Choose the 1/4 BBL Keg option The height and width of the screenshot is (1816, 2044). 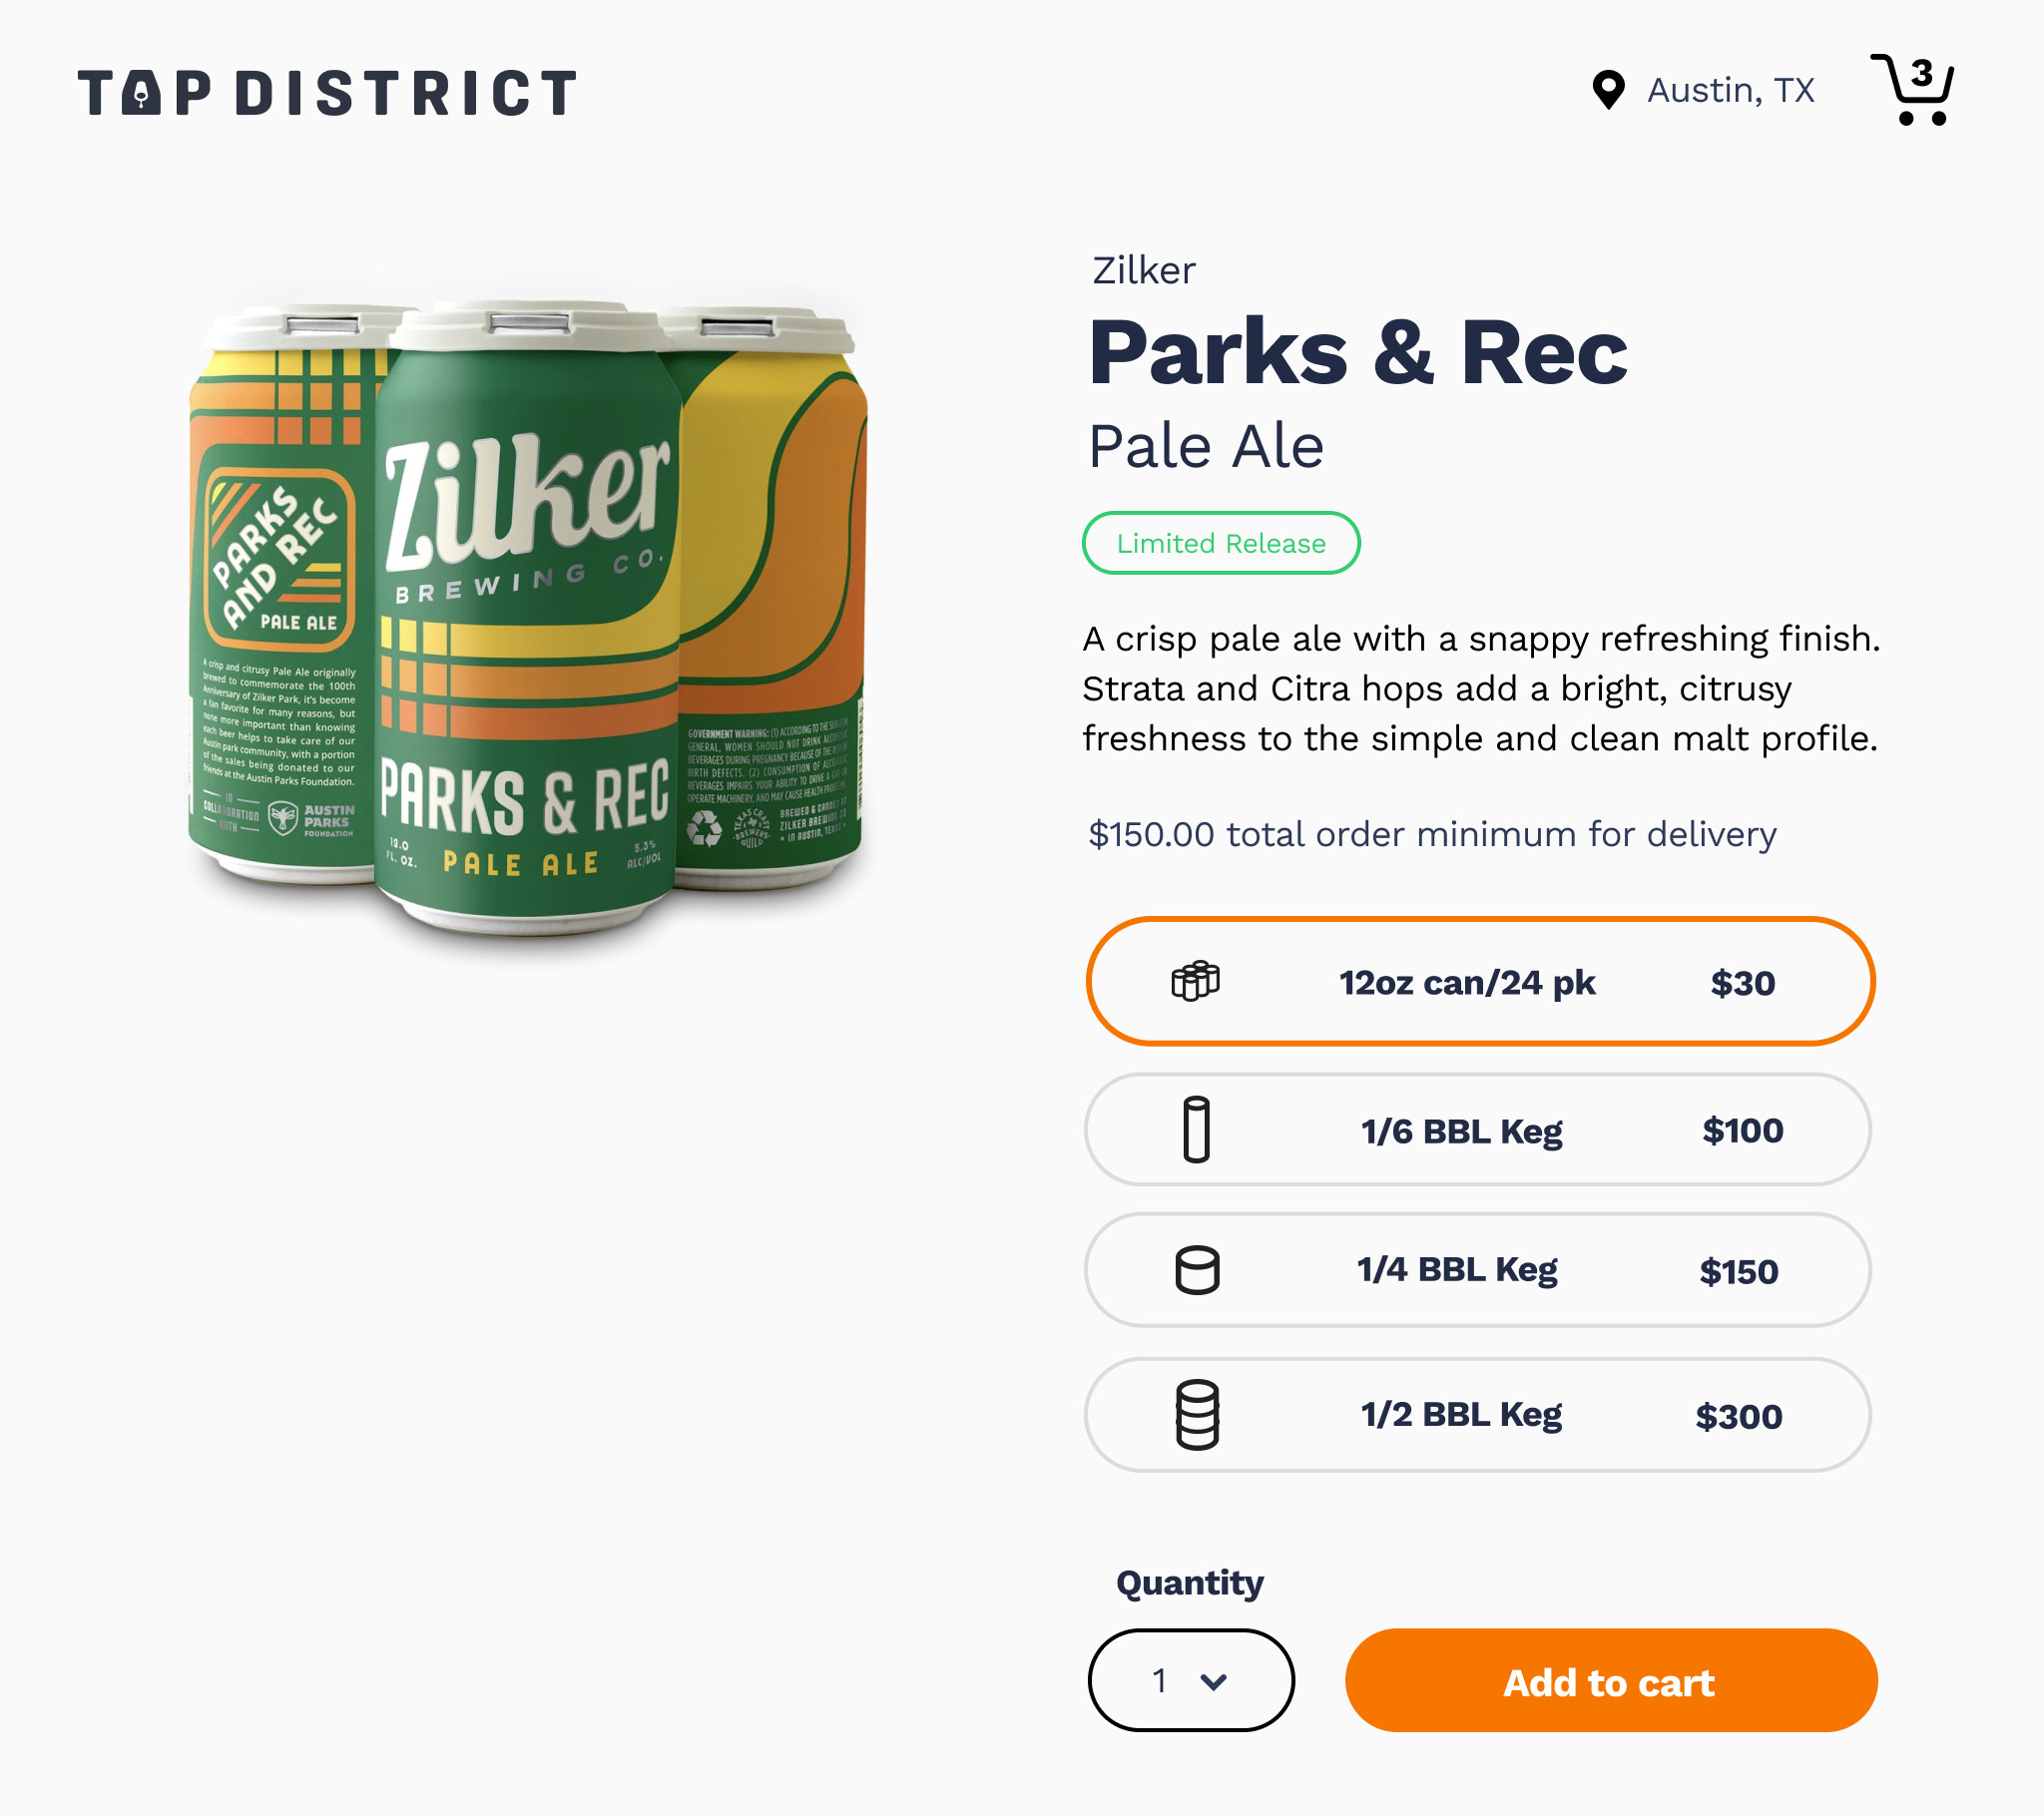pyautogui.click(x=1477, y=1270)
